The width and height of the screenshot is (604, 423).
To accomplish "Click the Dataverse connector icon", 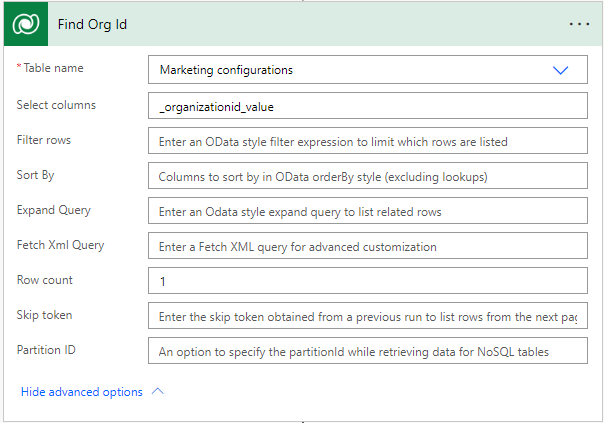I will (x=24, y=23).
